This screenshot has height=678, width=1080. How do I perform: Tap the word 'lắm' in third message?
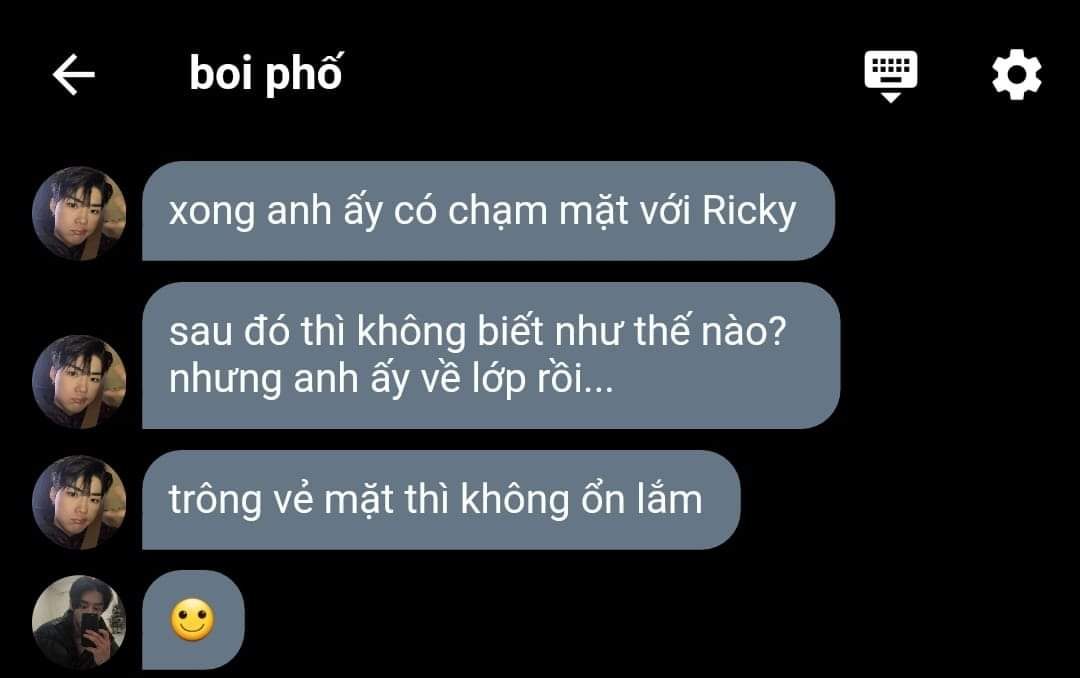pos(669,498)
